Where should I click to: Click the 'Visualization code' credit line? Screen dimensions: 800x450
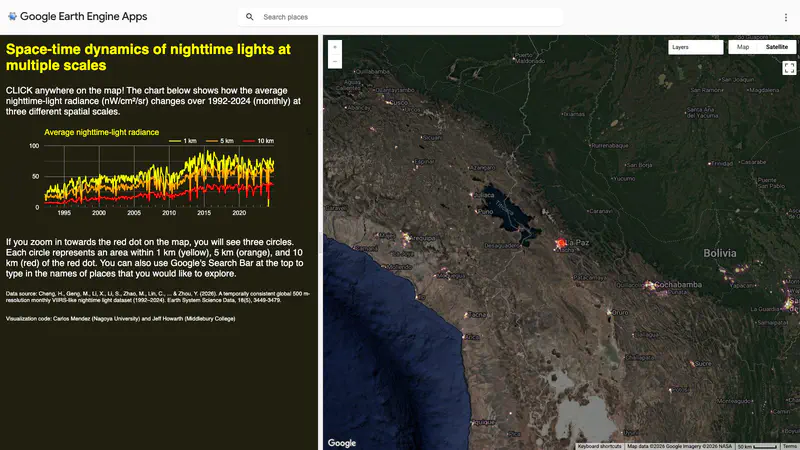120,318
